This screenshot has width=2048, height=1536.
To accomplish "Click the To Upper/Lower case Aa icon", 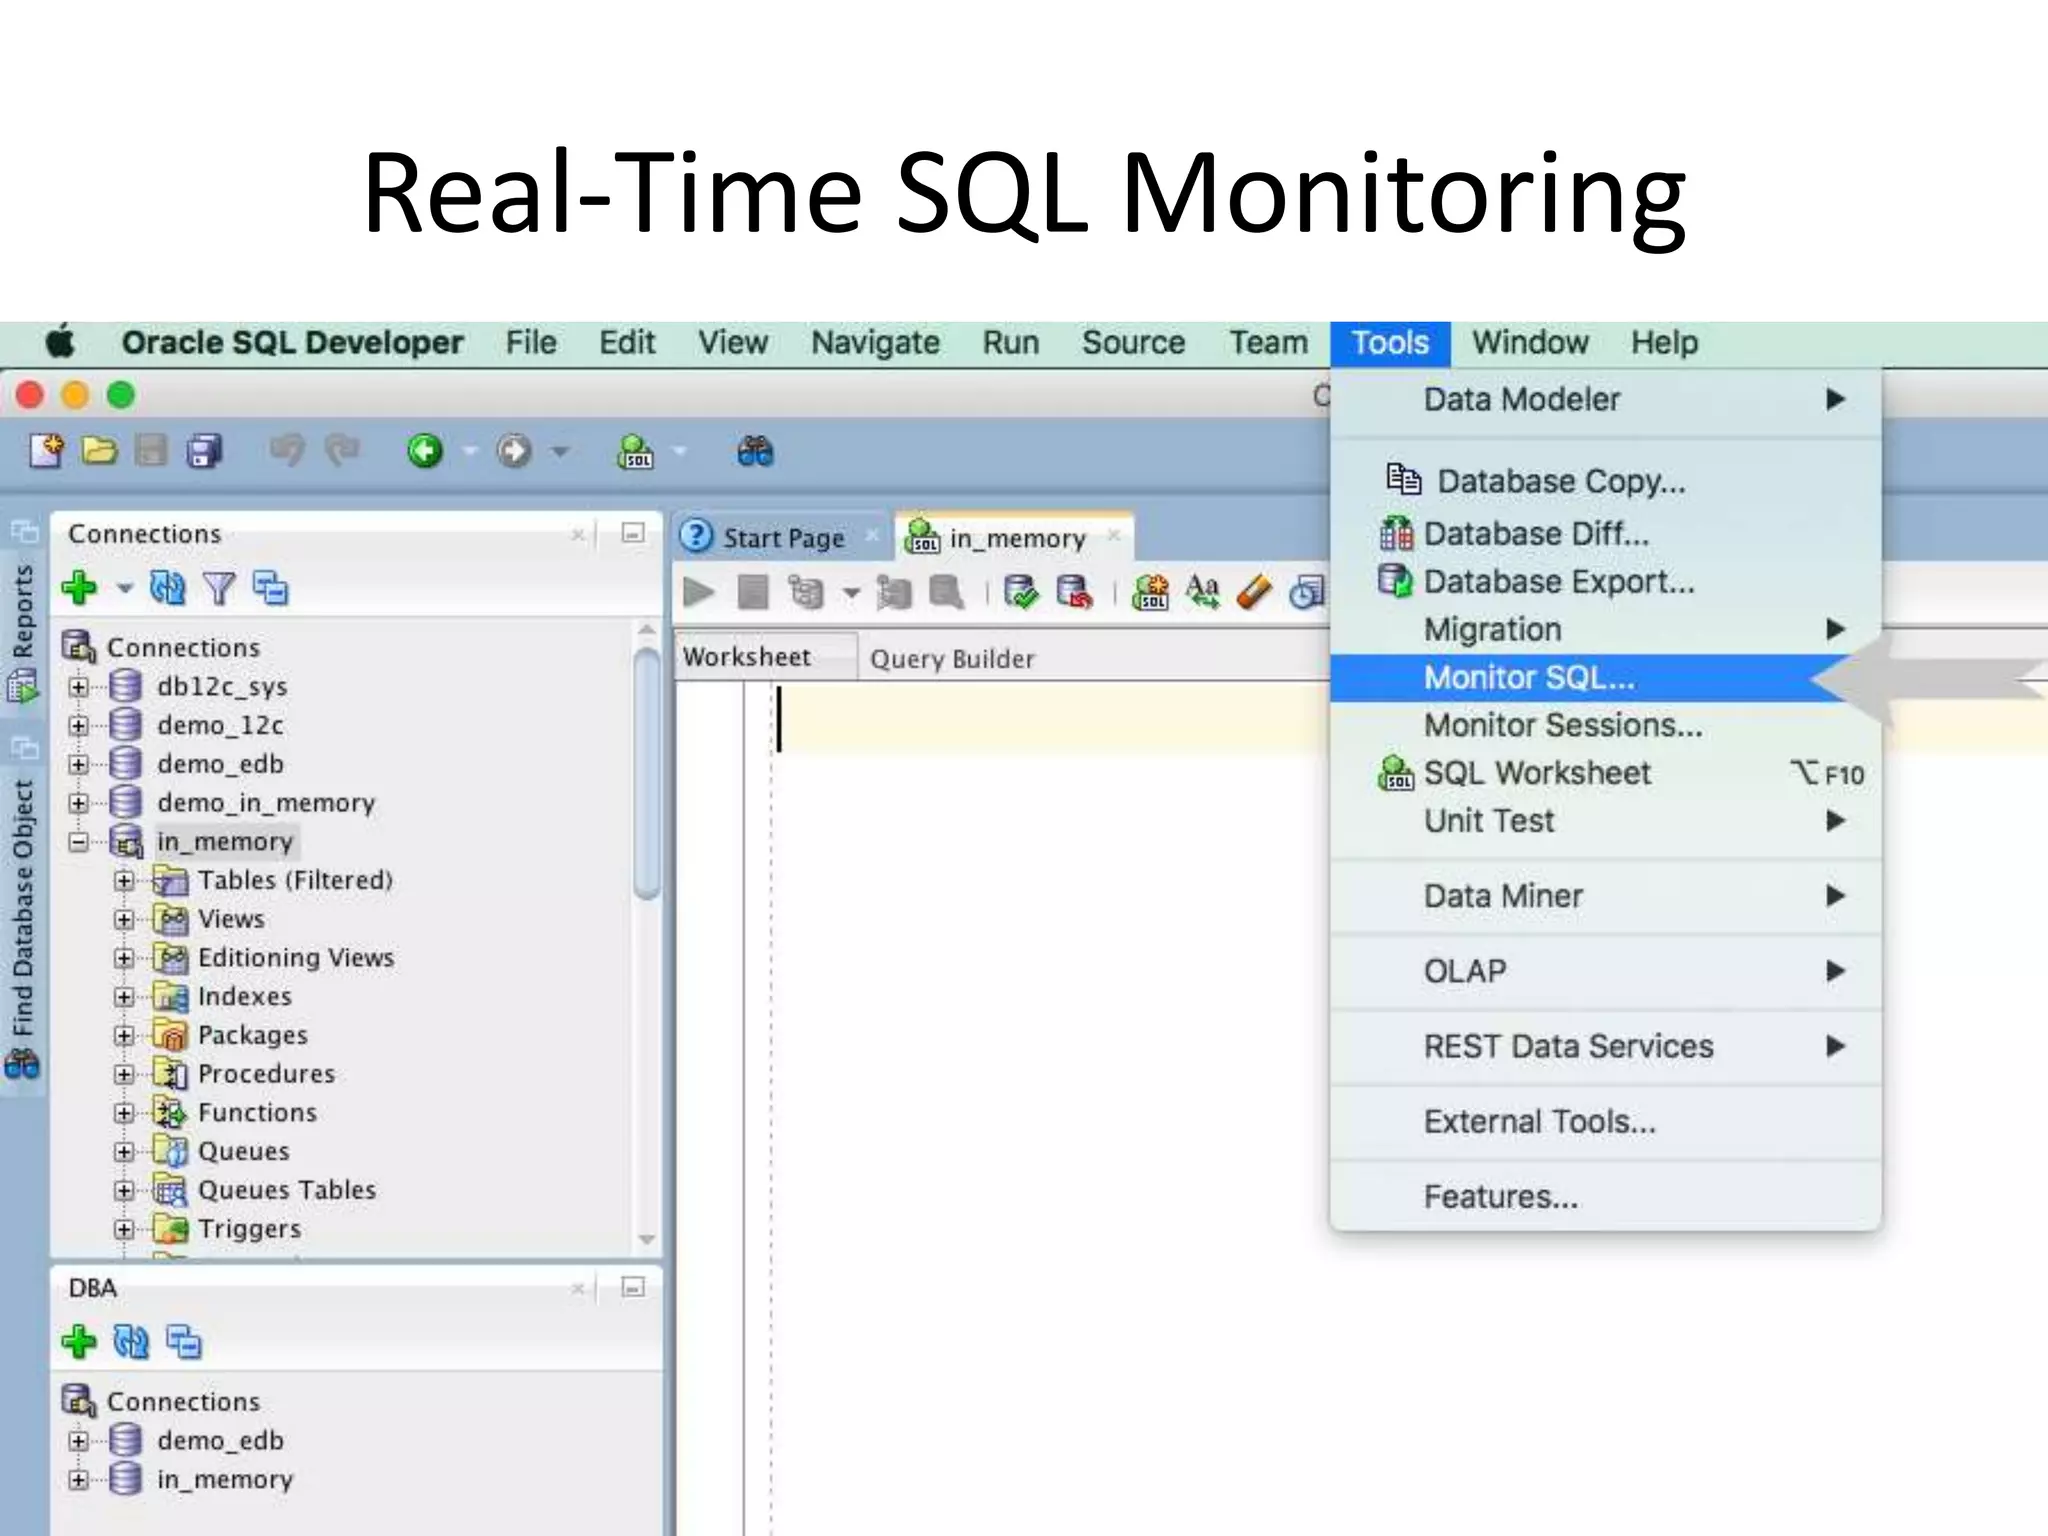I will (x=1203, y=592).
